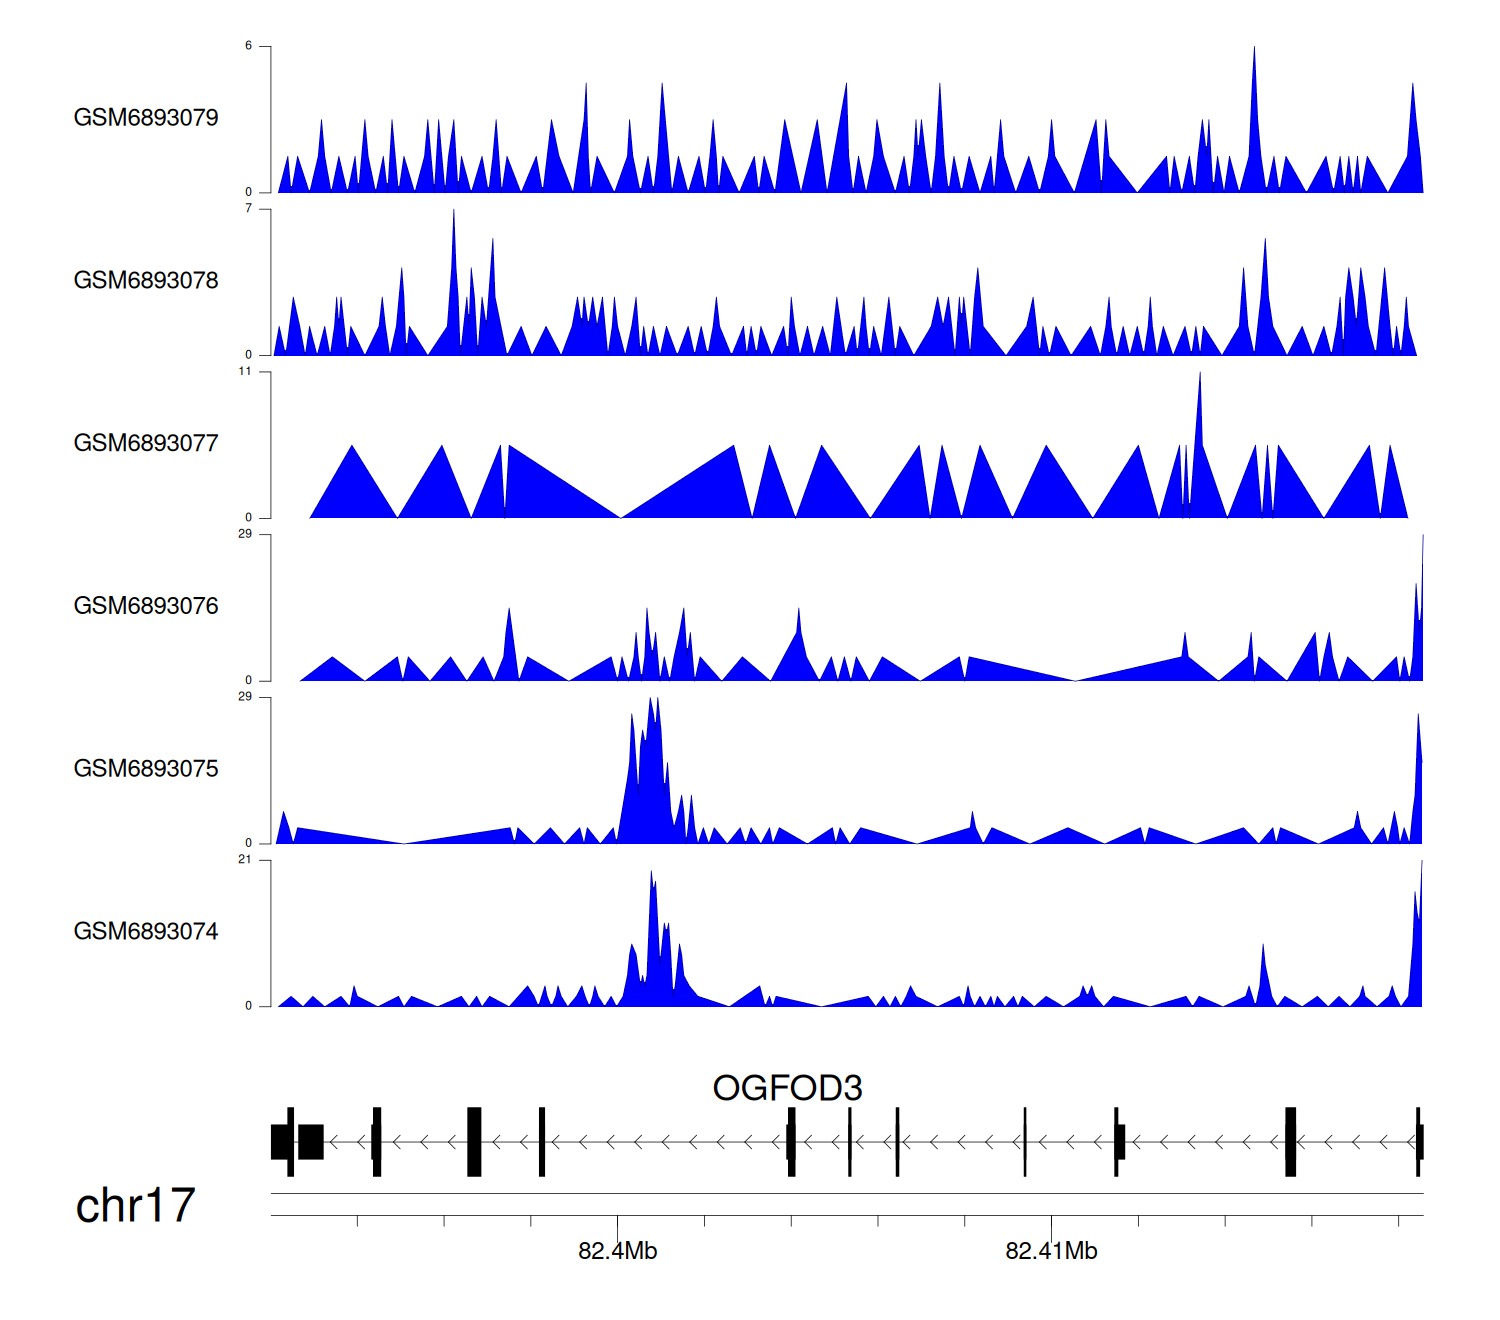Click the GSM6893077 track name
1500x1320 pixels.
(146, 444)
